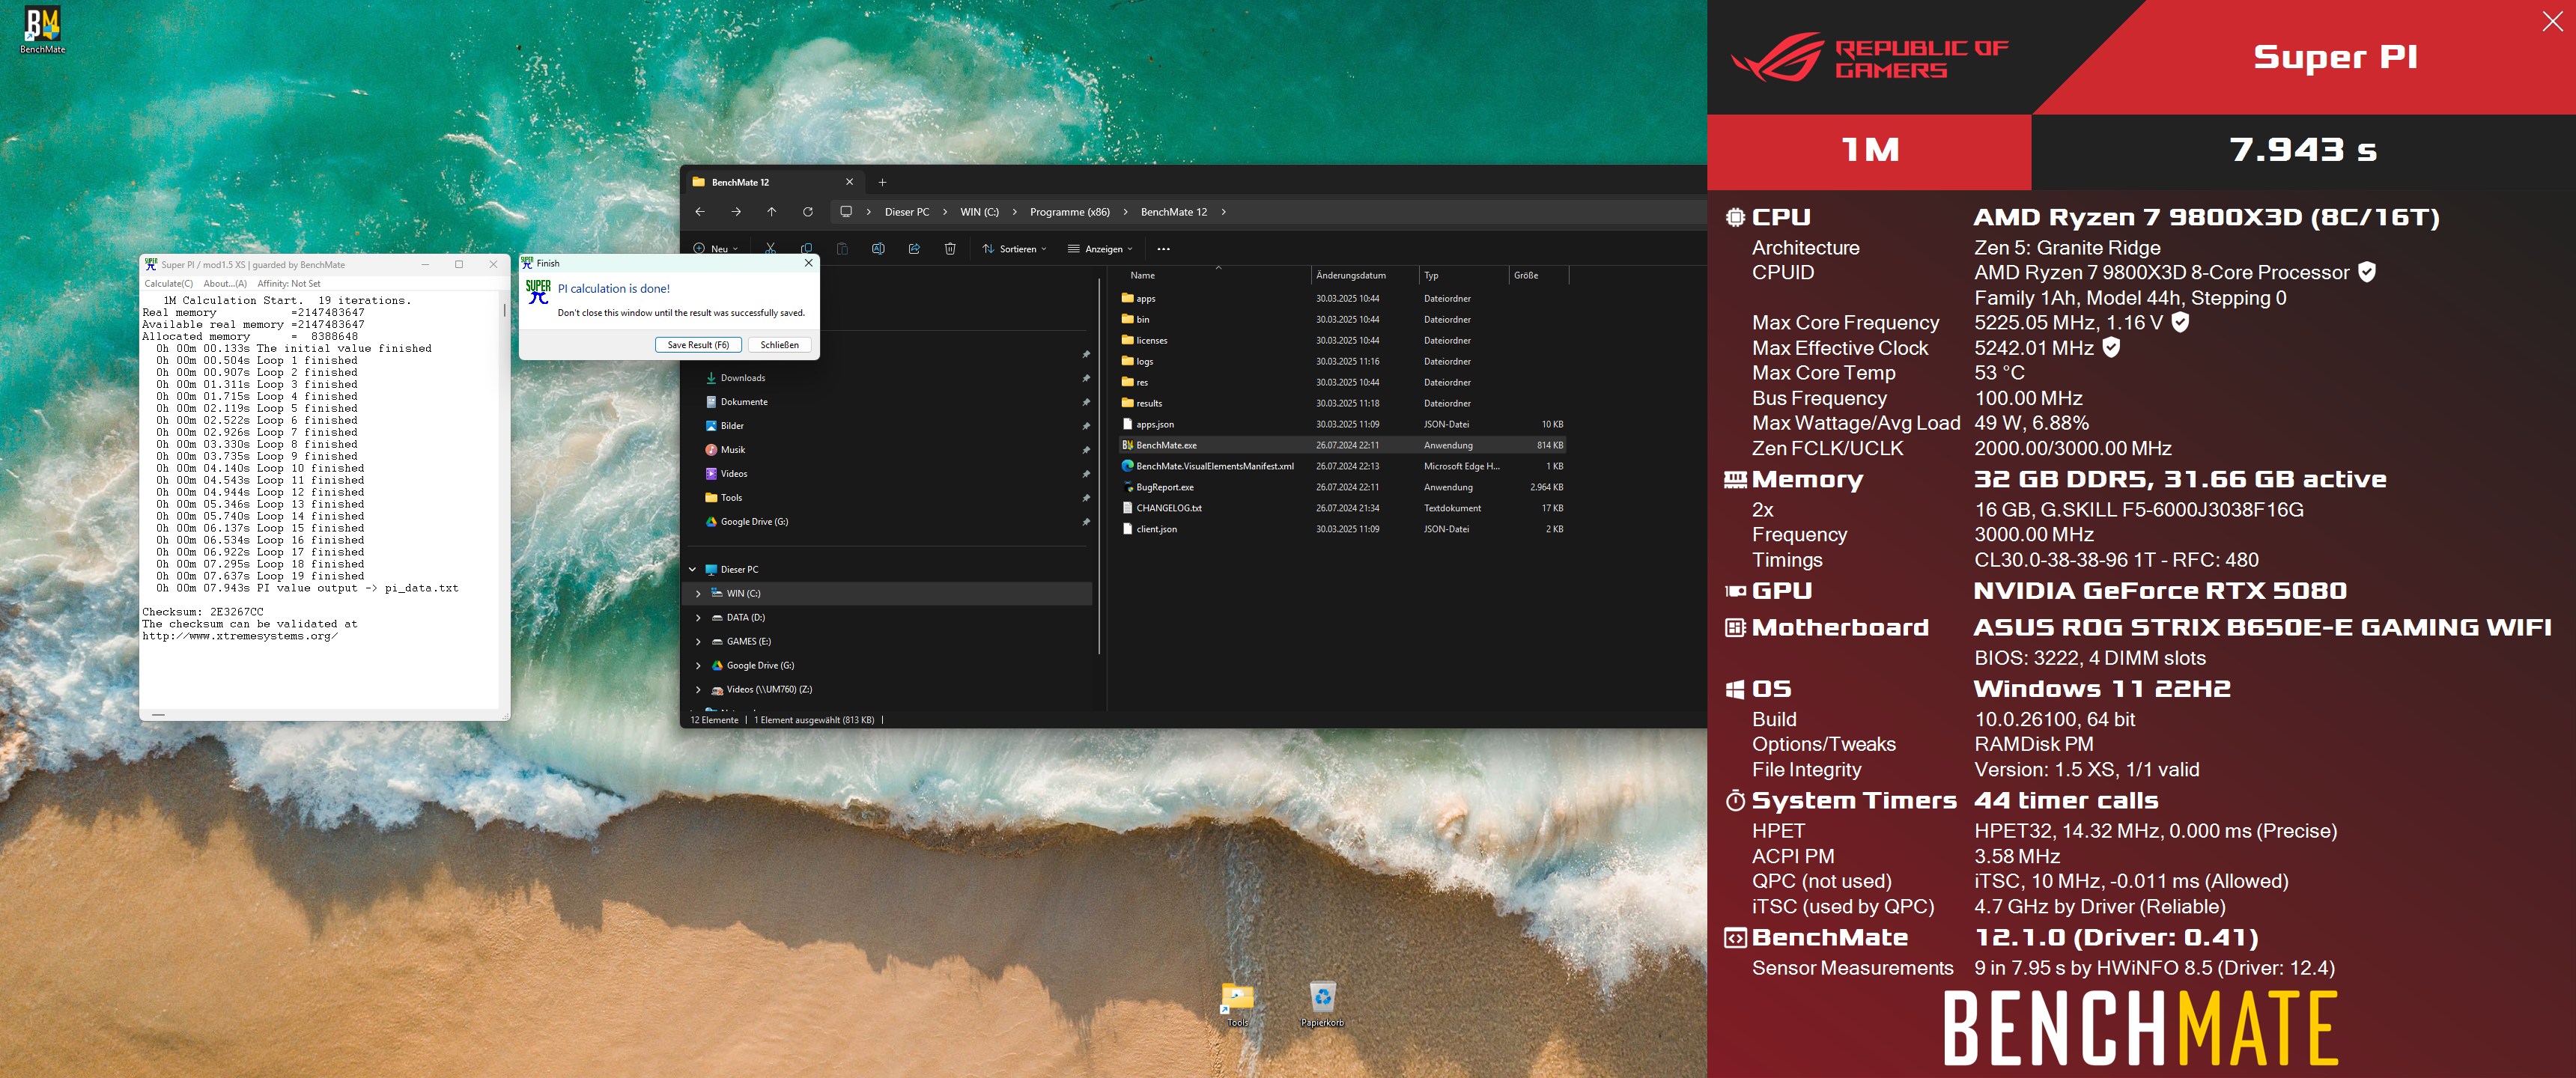Click Save Result (F6) button
Image resolution: width=2576 pixels, height=1078 pixels.
click(698, 345)
